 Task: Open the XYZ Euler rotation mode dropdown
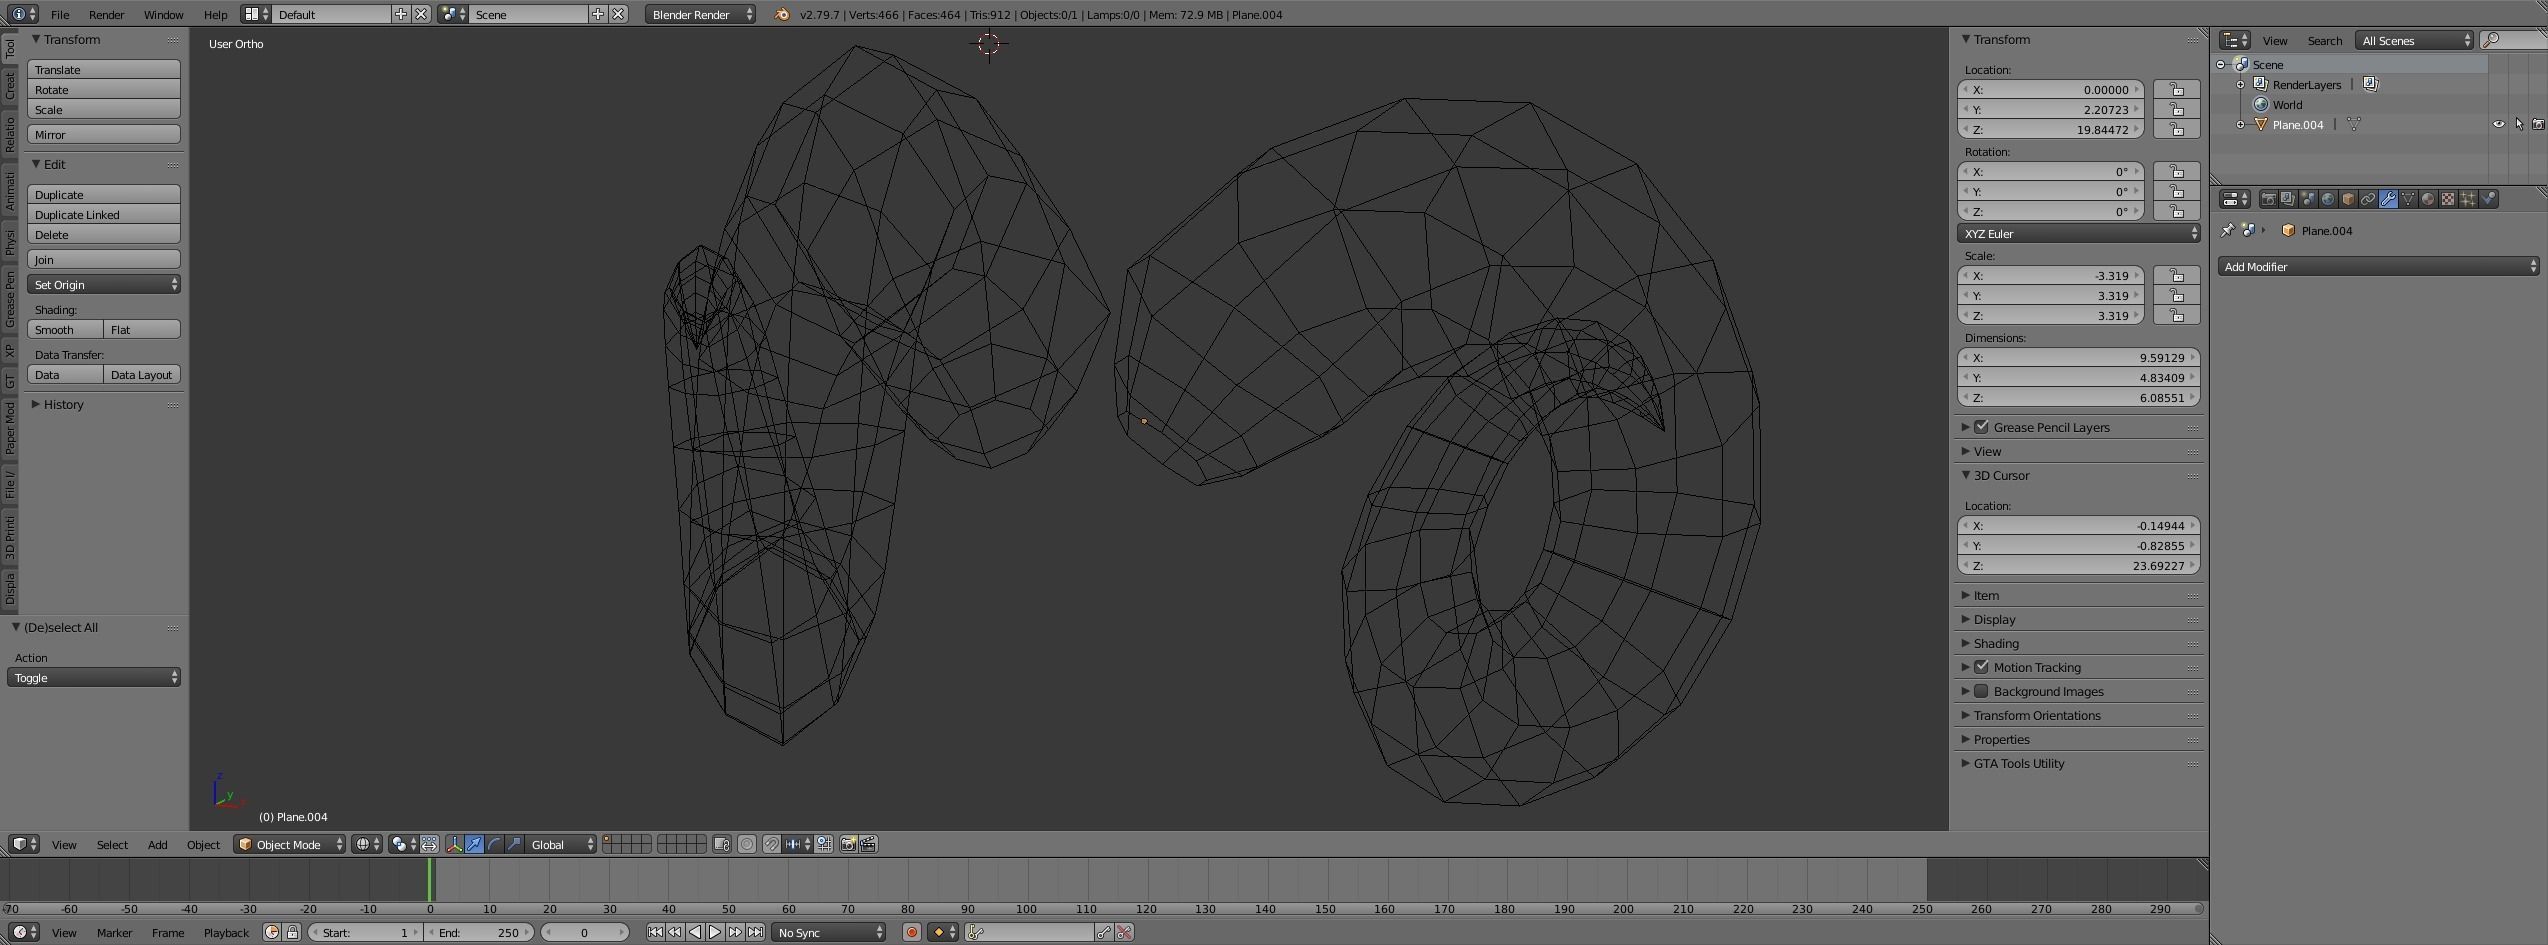2078,234
